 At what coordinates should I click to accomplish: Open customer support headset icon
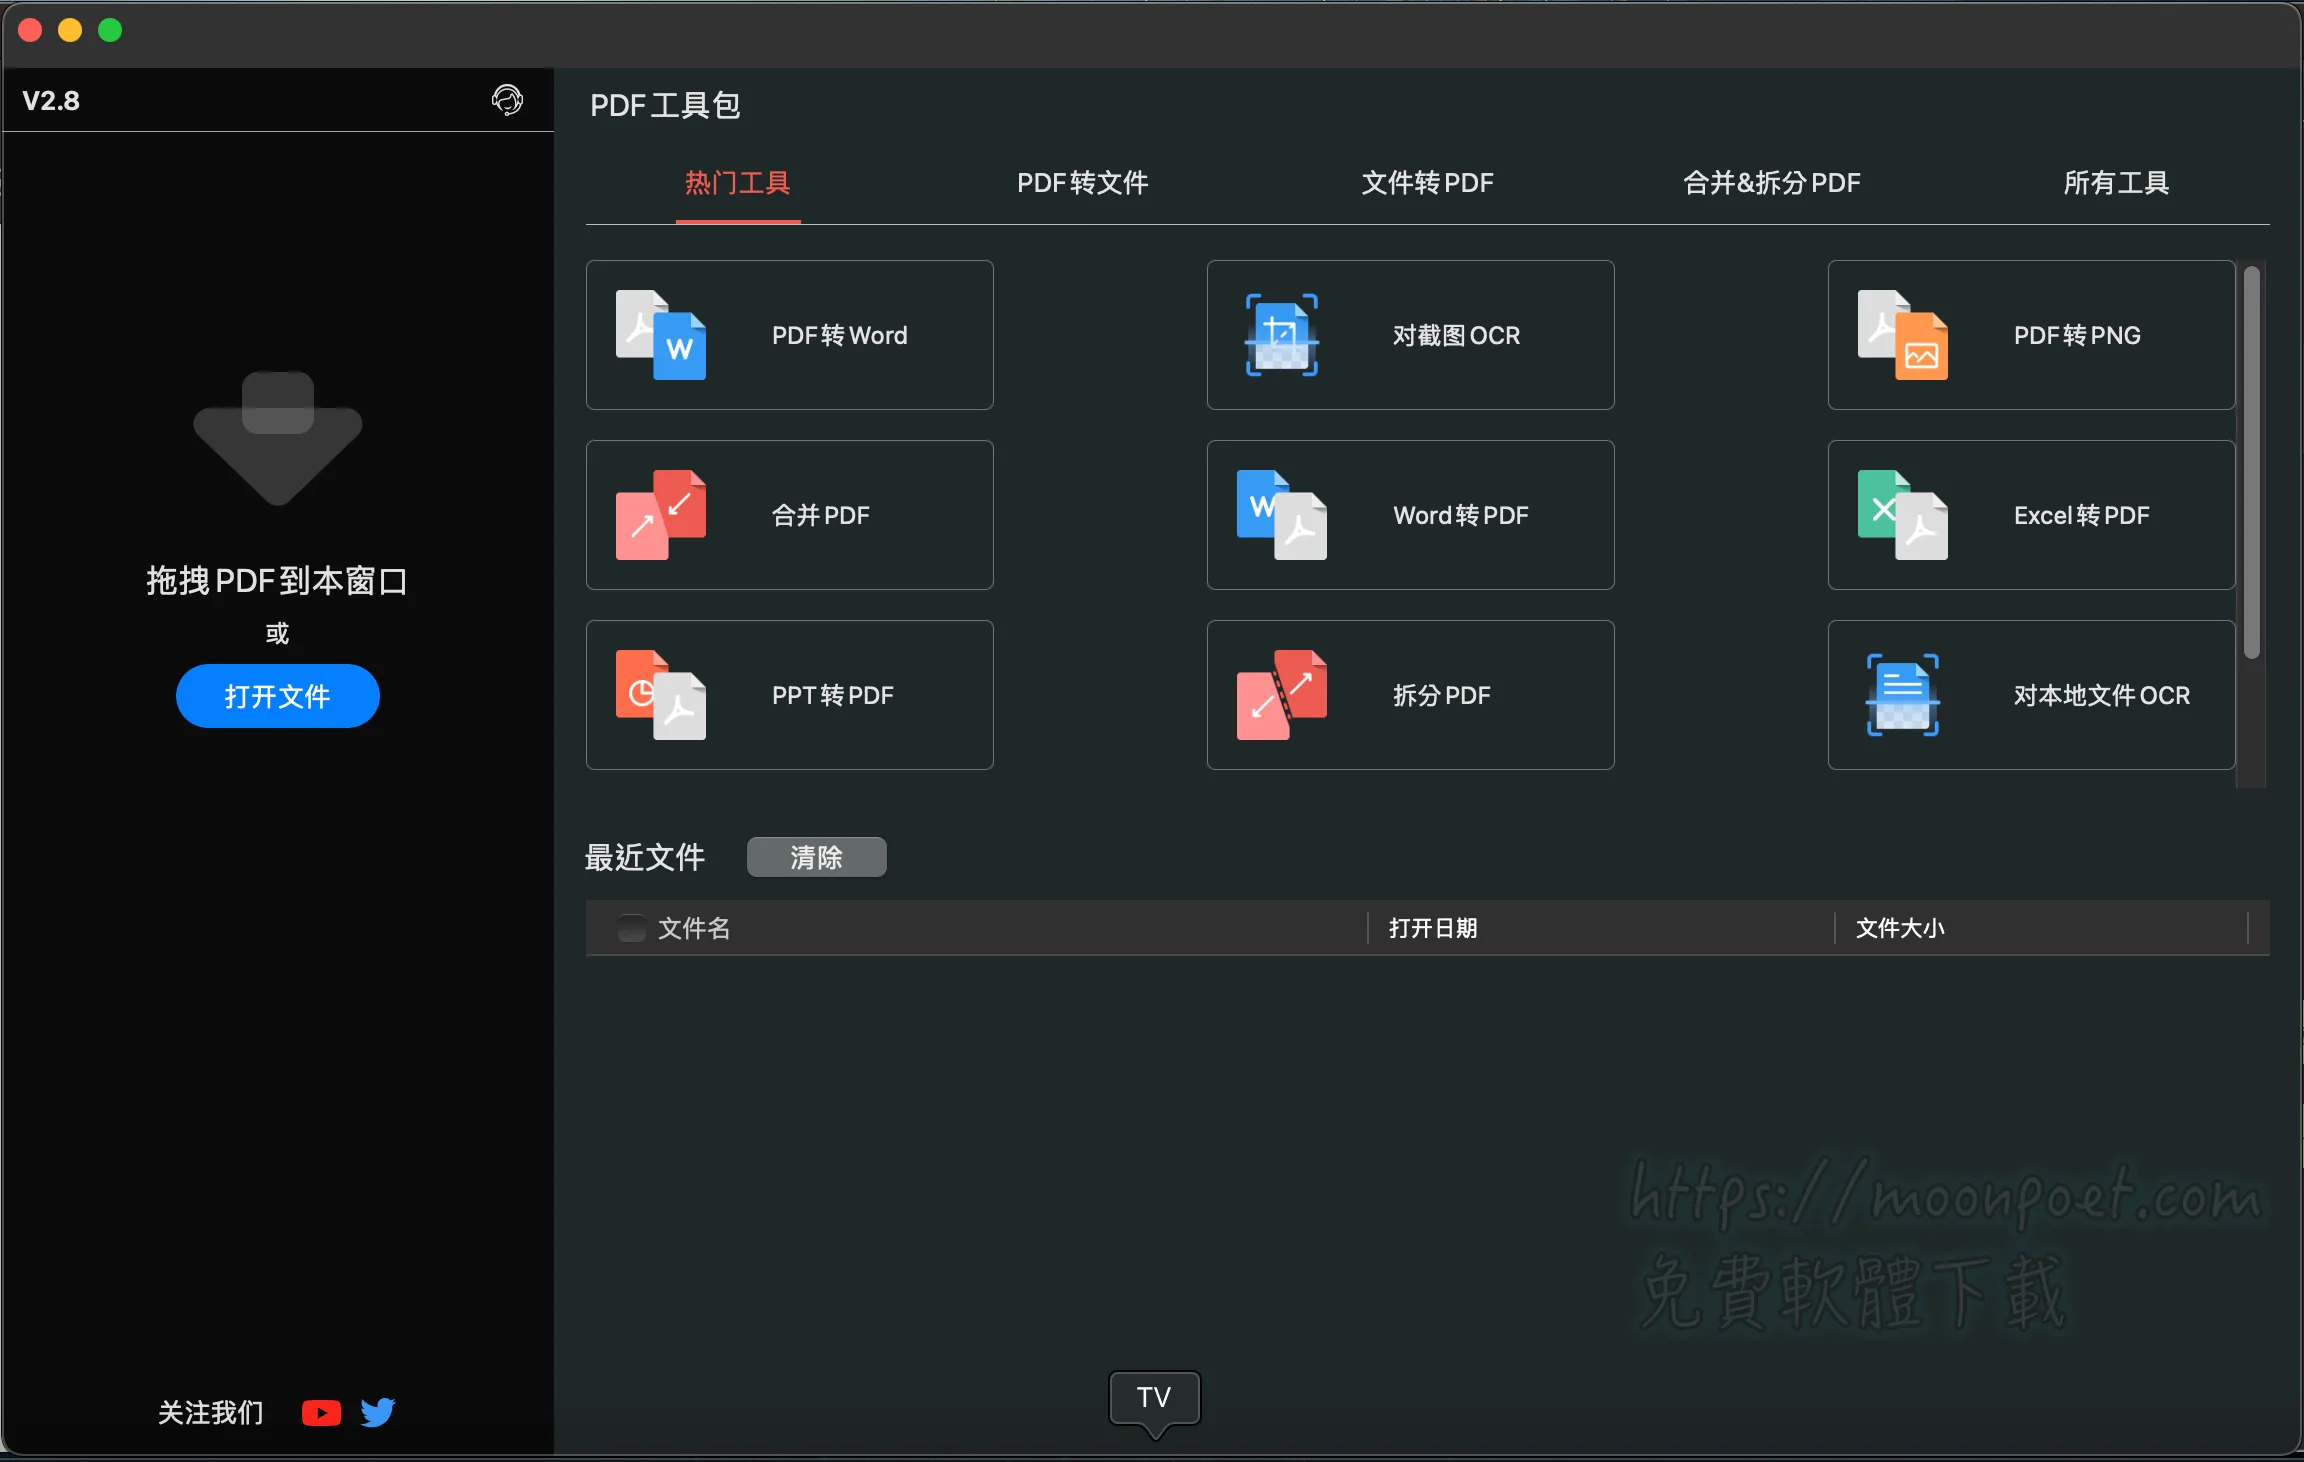click(x=508, y=100)
